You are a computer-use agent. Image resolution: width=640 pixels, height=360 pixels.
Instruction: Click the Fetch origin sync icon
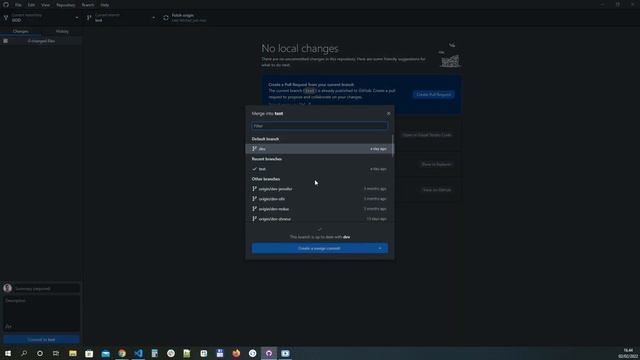tap(166, 18)
